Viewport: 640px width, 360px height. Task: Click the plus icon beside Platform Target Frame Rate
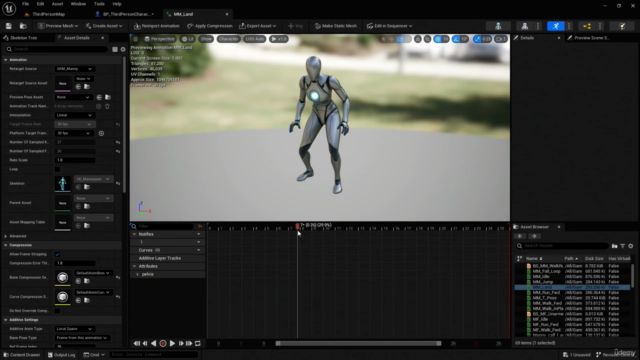point(101,133)
